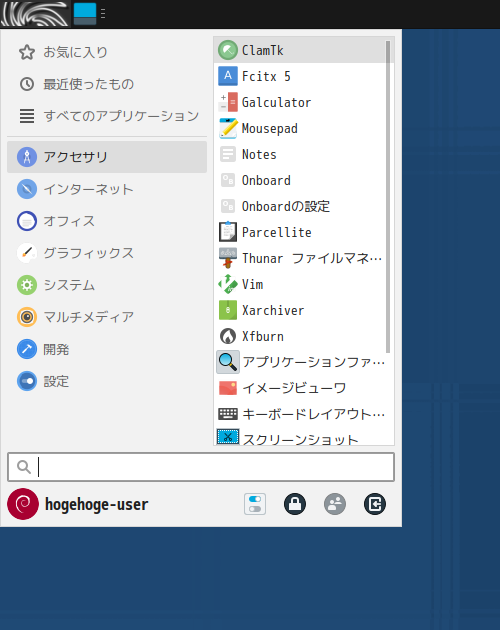Click the log out icon button
Image resolution: width=500 pixels, height=630 pixels.
(375, 504)
